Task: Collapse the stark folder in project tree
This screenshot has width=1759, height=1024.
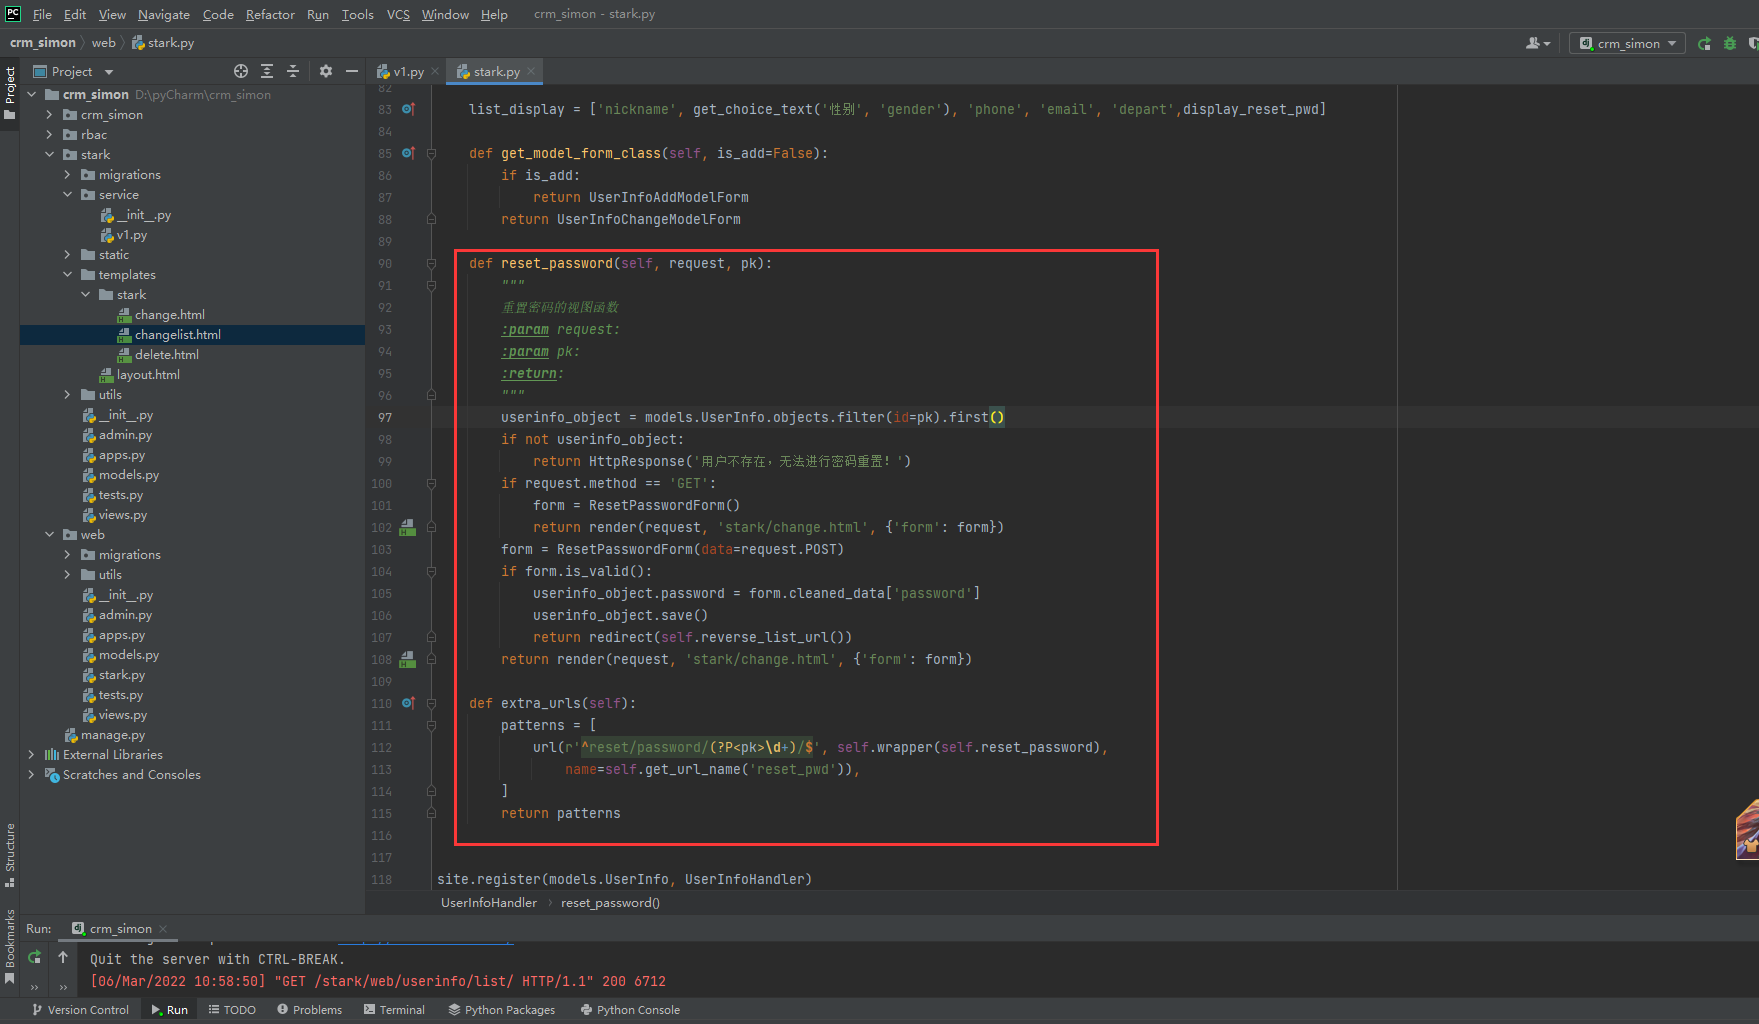Action: [50, 155]
